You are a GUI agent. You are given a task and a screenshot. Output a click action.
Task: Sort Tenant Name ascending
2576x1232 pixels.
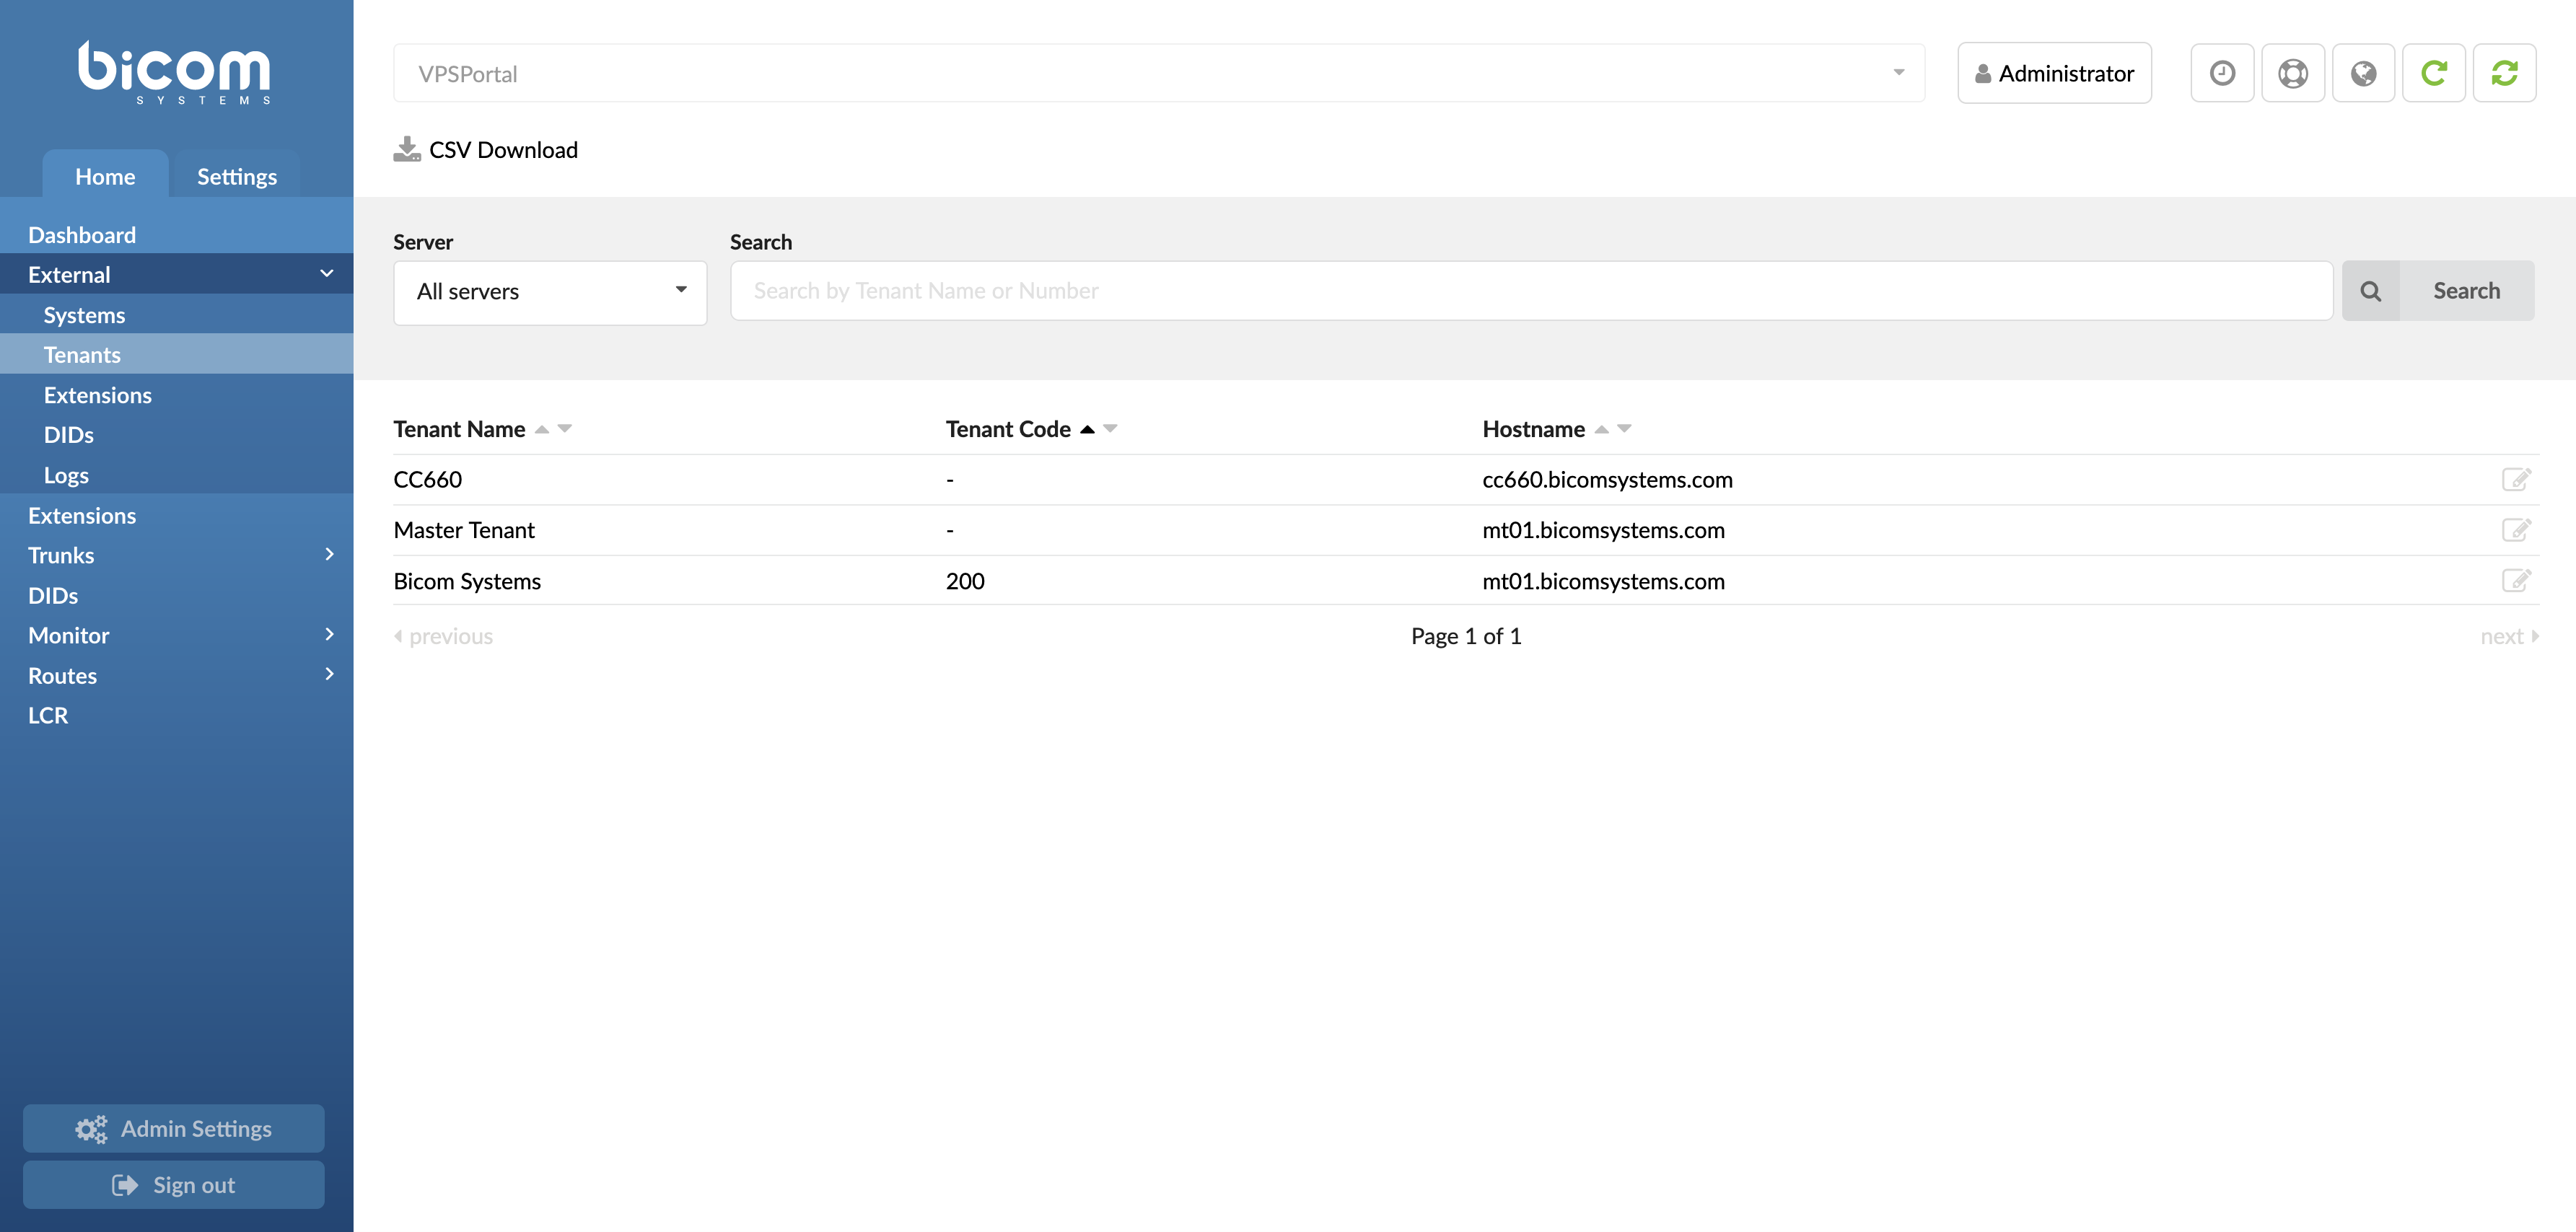click(542, 429)
